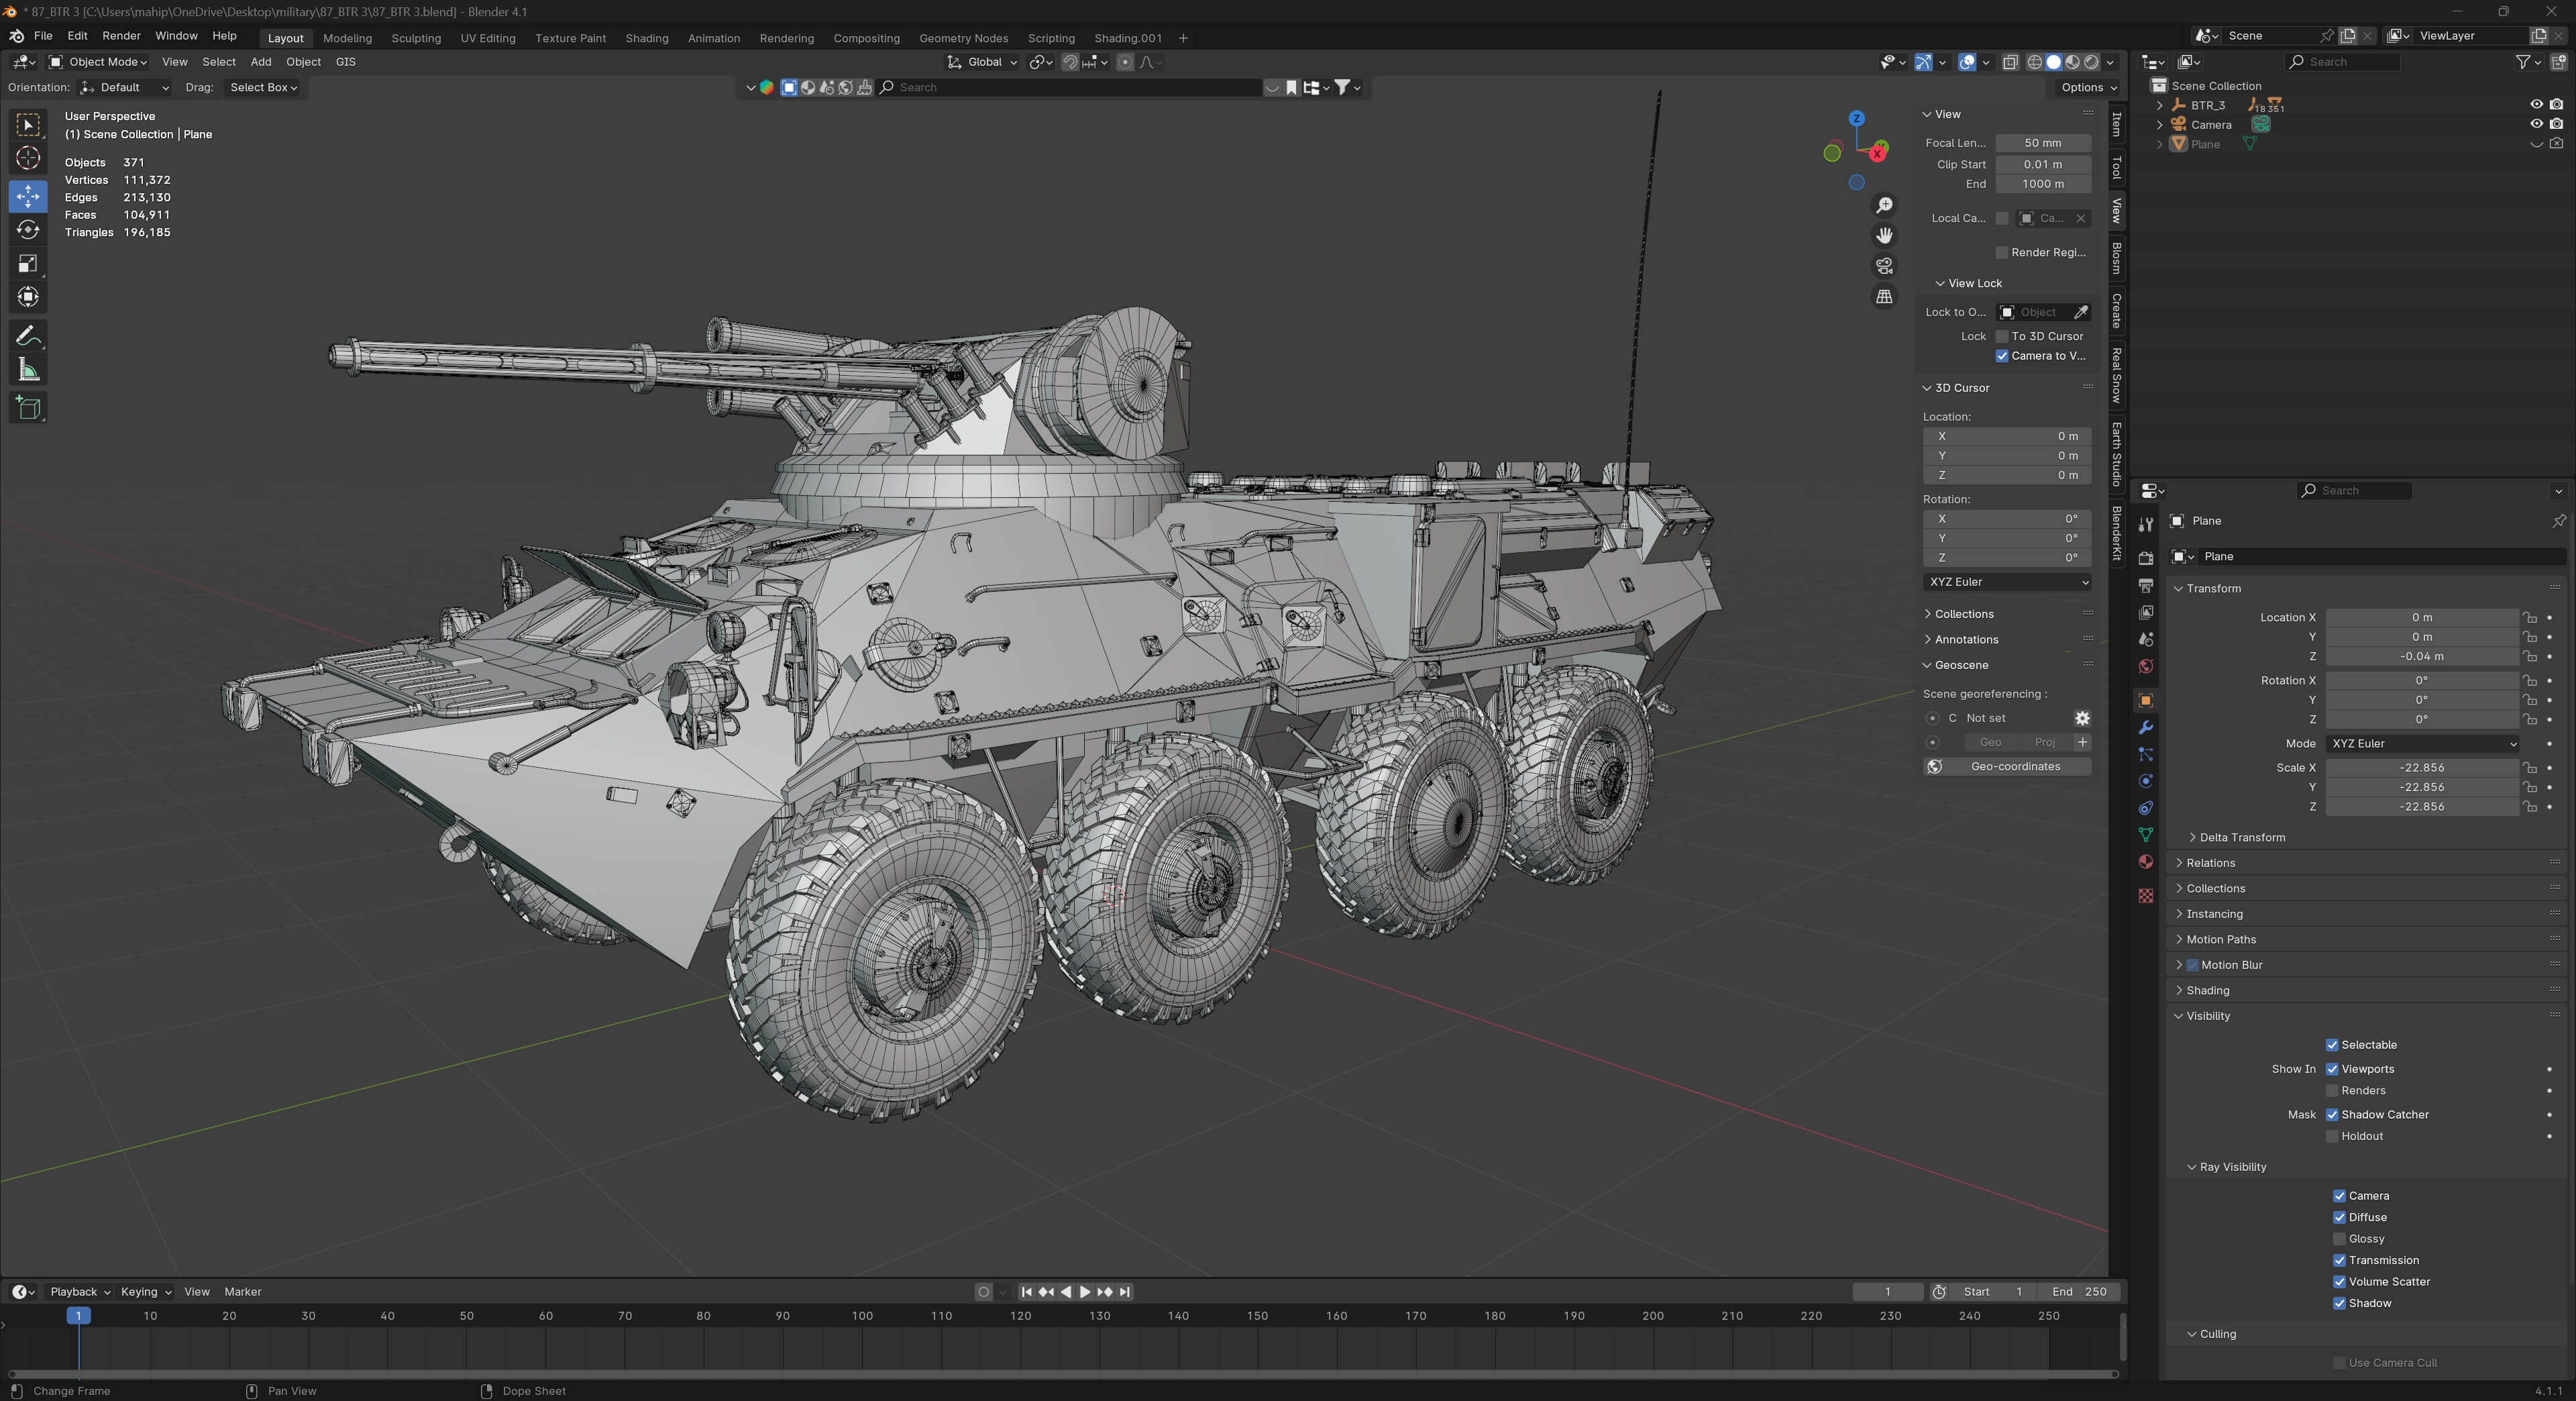This screenshot has width=2576, height=1401.
Task: Click the Geo-coordinates button
Action: (x=2007, y=767)
